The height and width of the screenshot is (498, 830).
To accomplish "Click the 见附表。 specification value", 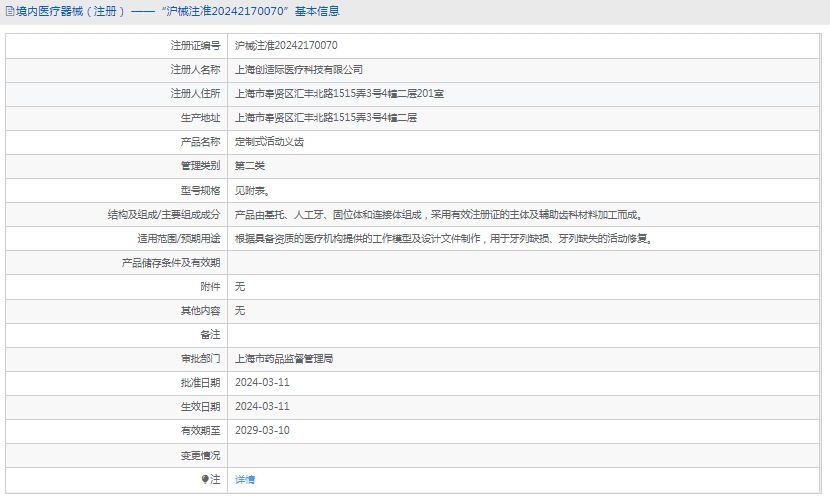I will (252, 190).
